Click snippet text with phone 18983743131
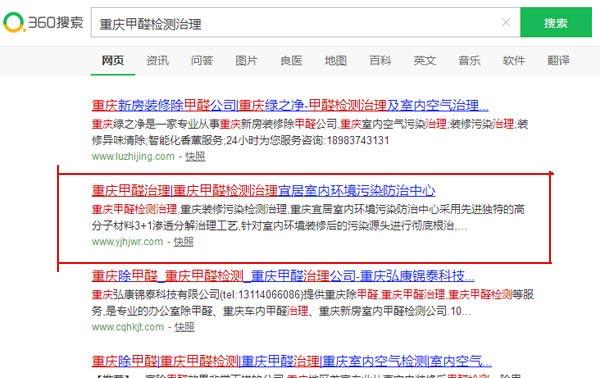Screen dimensions: 600x378 (x=310, y=132)
